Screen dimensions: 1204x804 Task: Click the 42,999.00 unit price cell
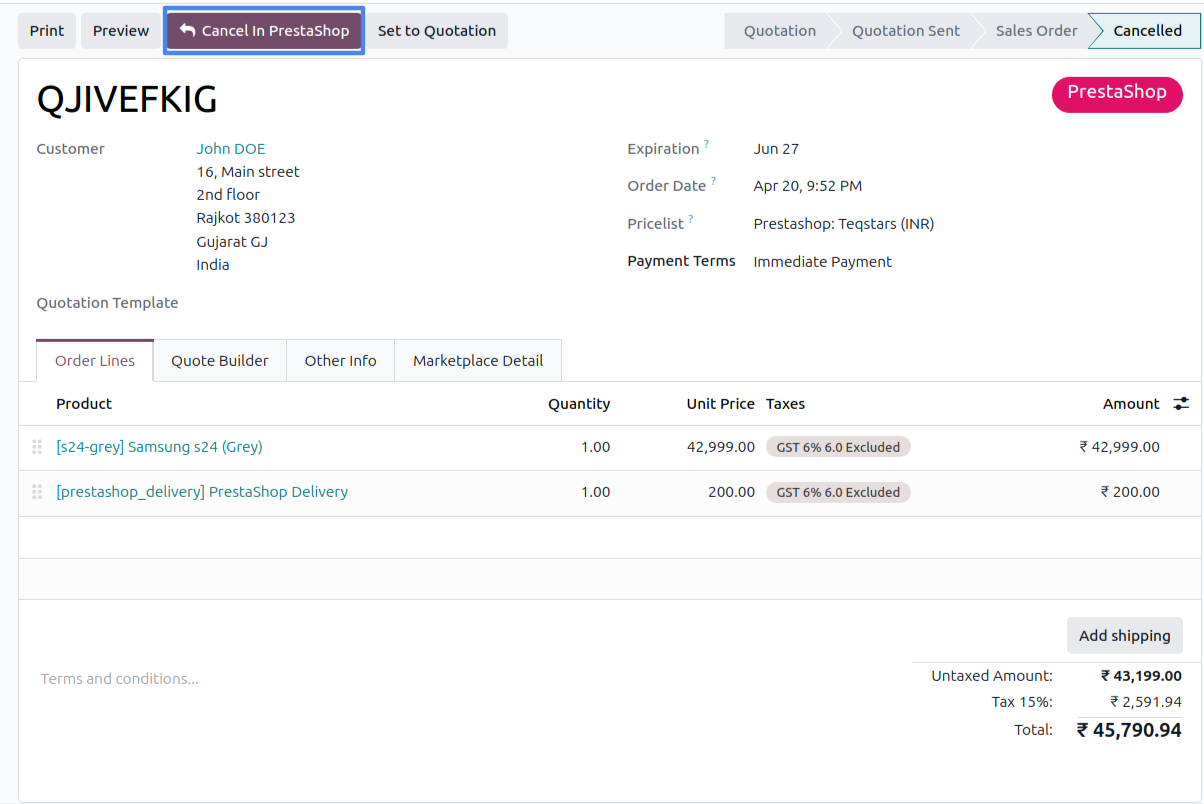click(x=721, y=447)
